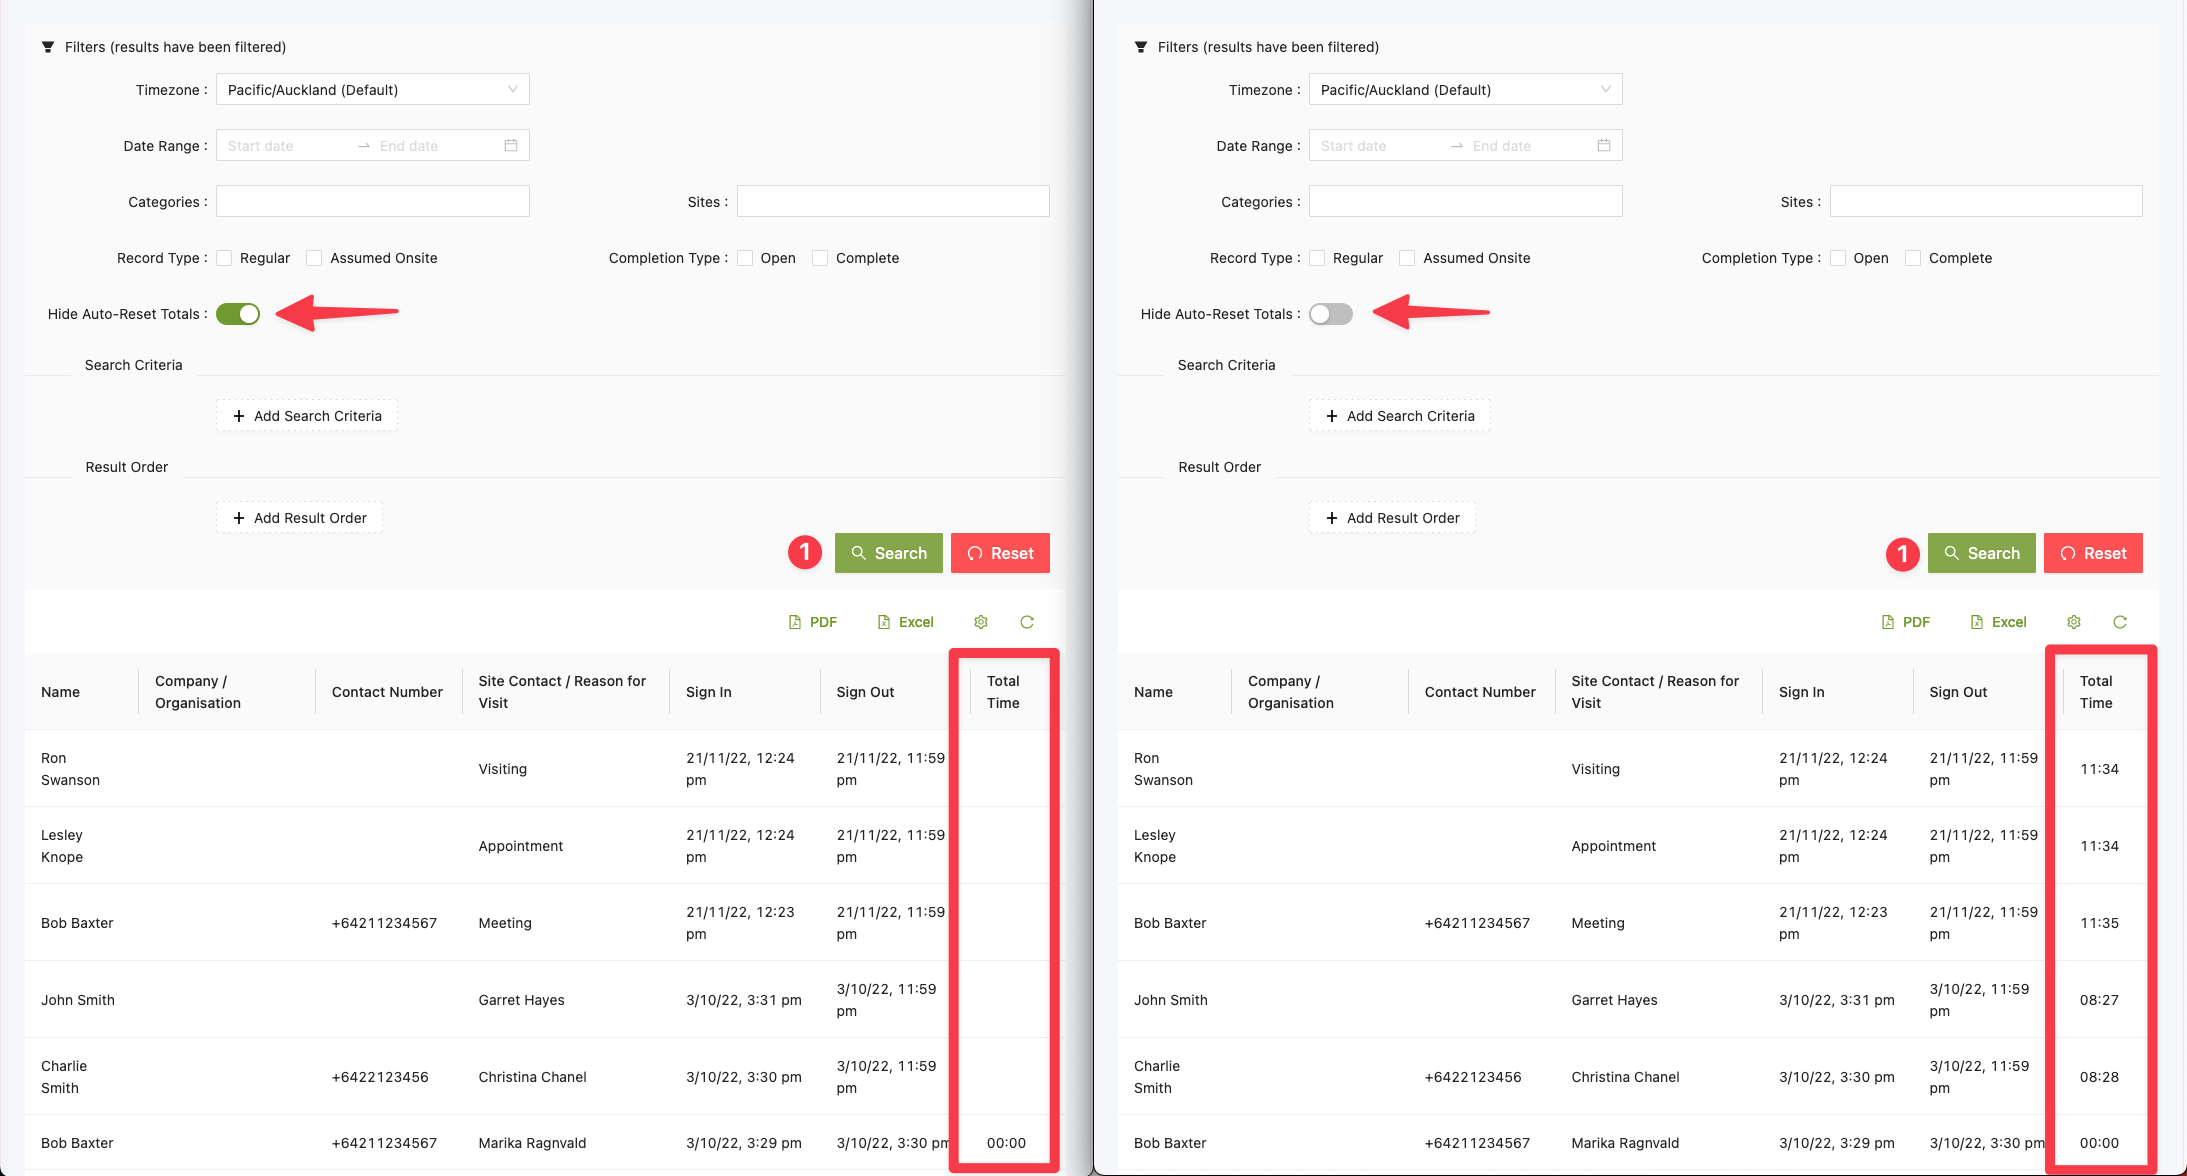
Task: Click the refresh icon in right table toolbar
Action: 2119,622
